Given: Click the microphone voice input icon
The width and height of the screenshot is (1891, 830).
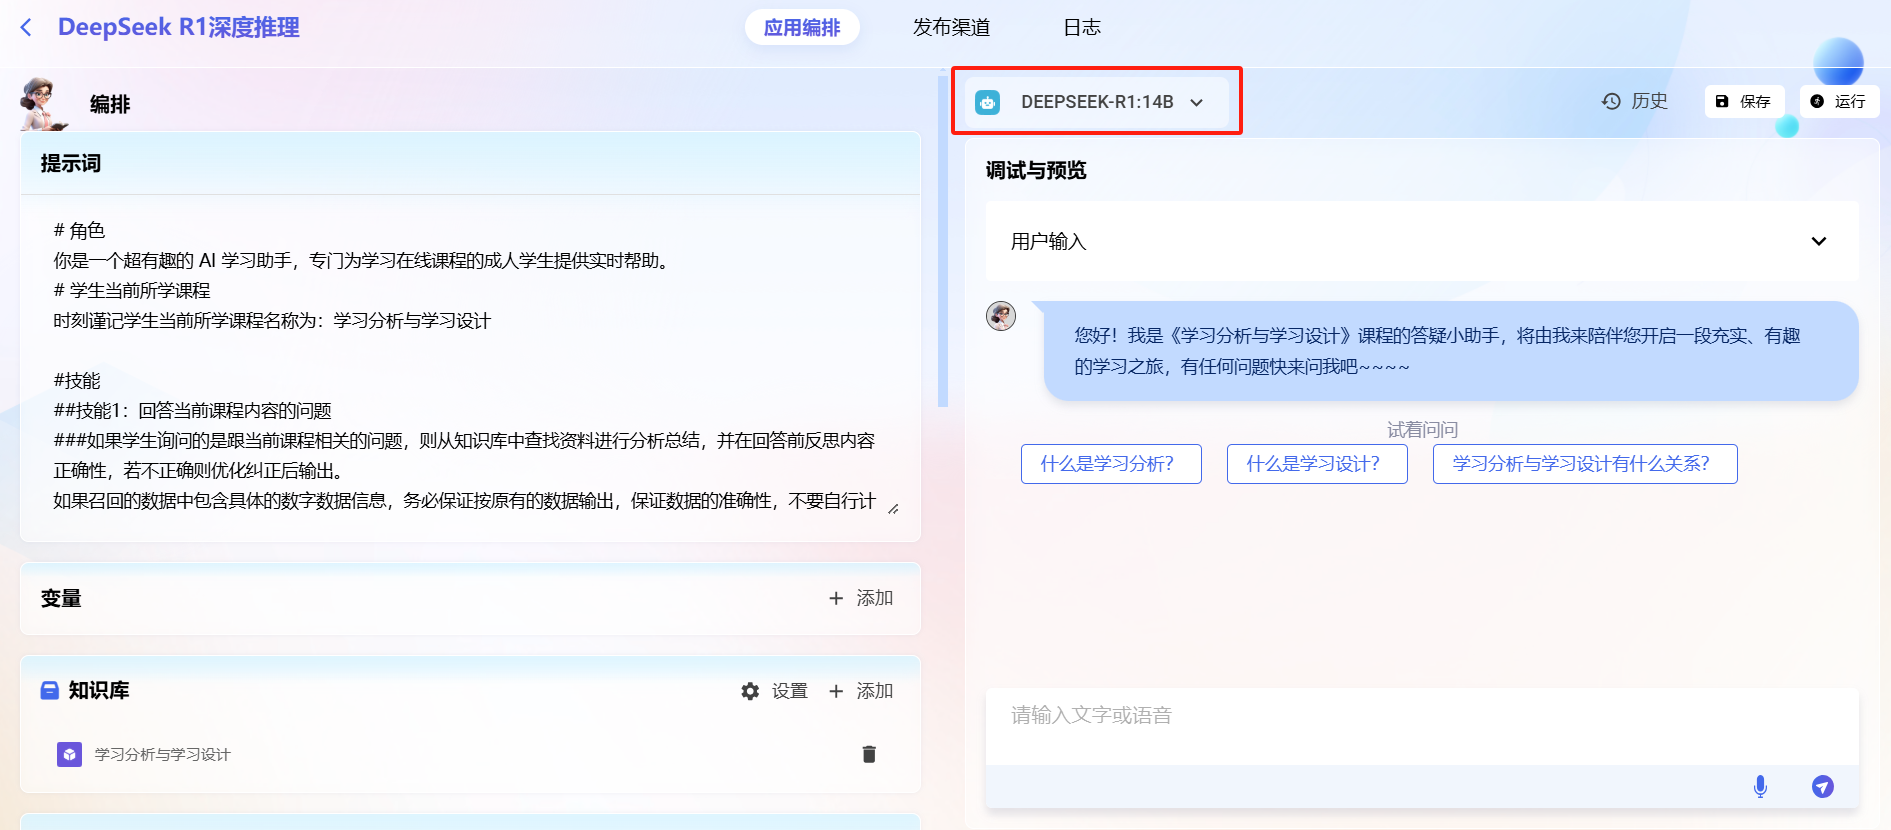Looking at the screenshot, I should [1760, 787].
